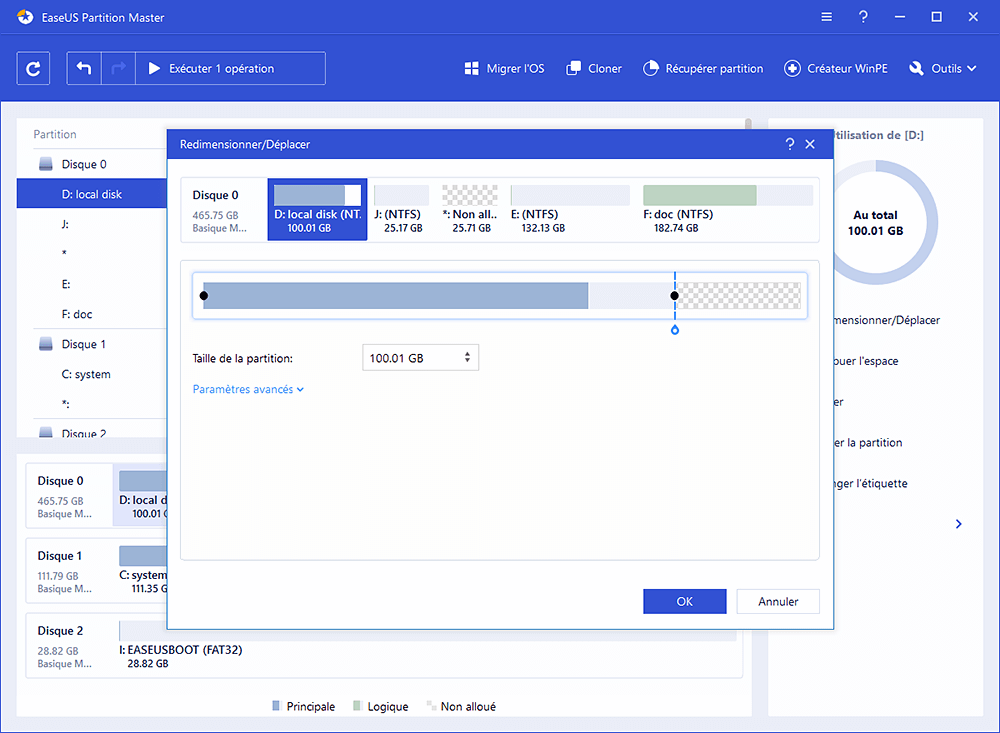Image resolution: width=1000 pixels, height=733 pixels.
Task: Click the refresh icon in toolbar
Action: click(33, 68)
